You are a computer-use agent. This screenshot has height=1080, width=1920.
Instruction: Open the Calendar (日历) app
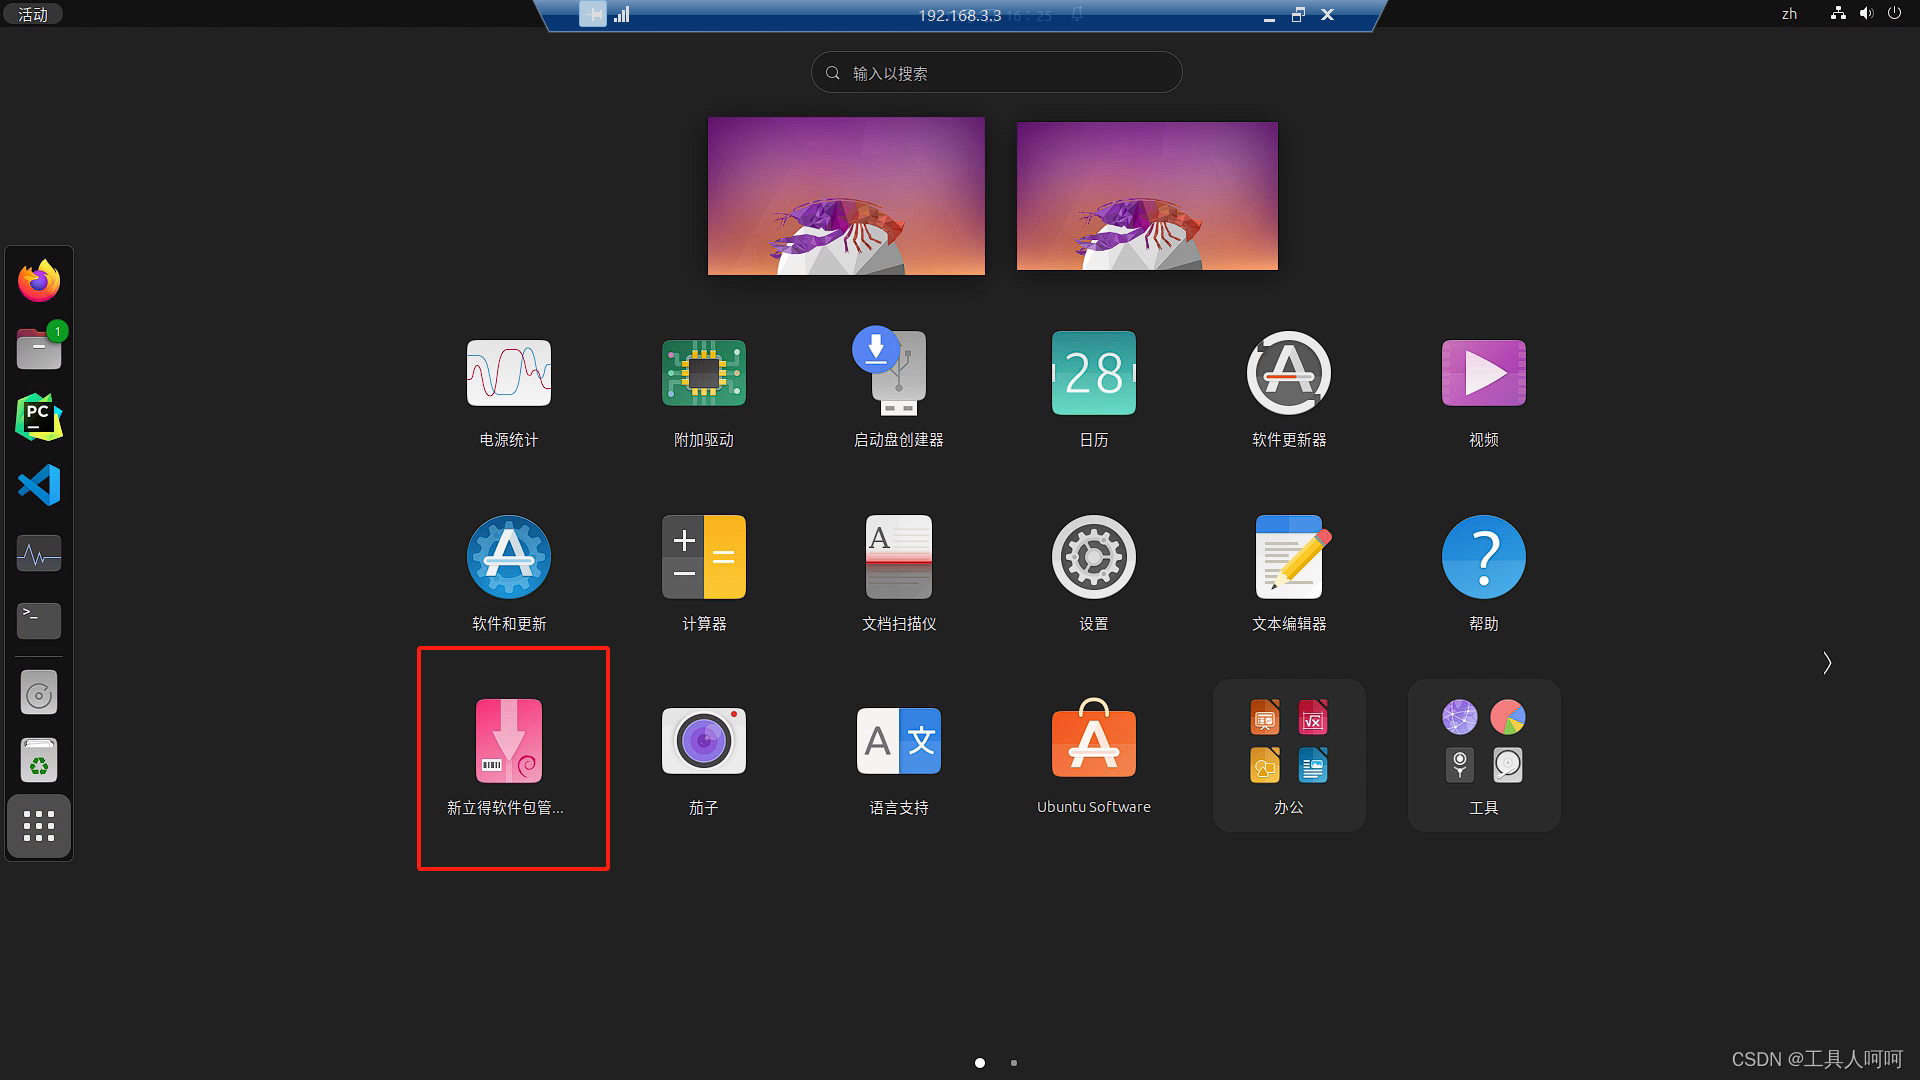[x=1093, y=373]
